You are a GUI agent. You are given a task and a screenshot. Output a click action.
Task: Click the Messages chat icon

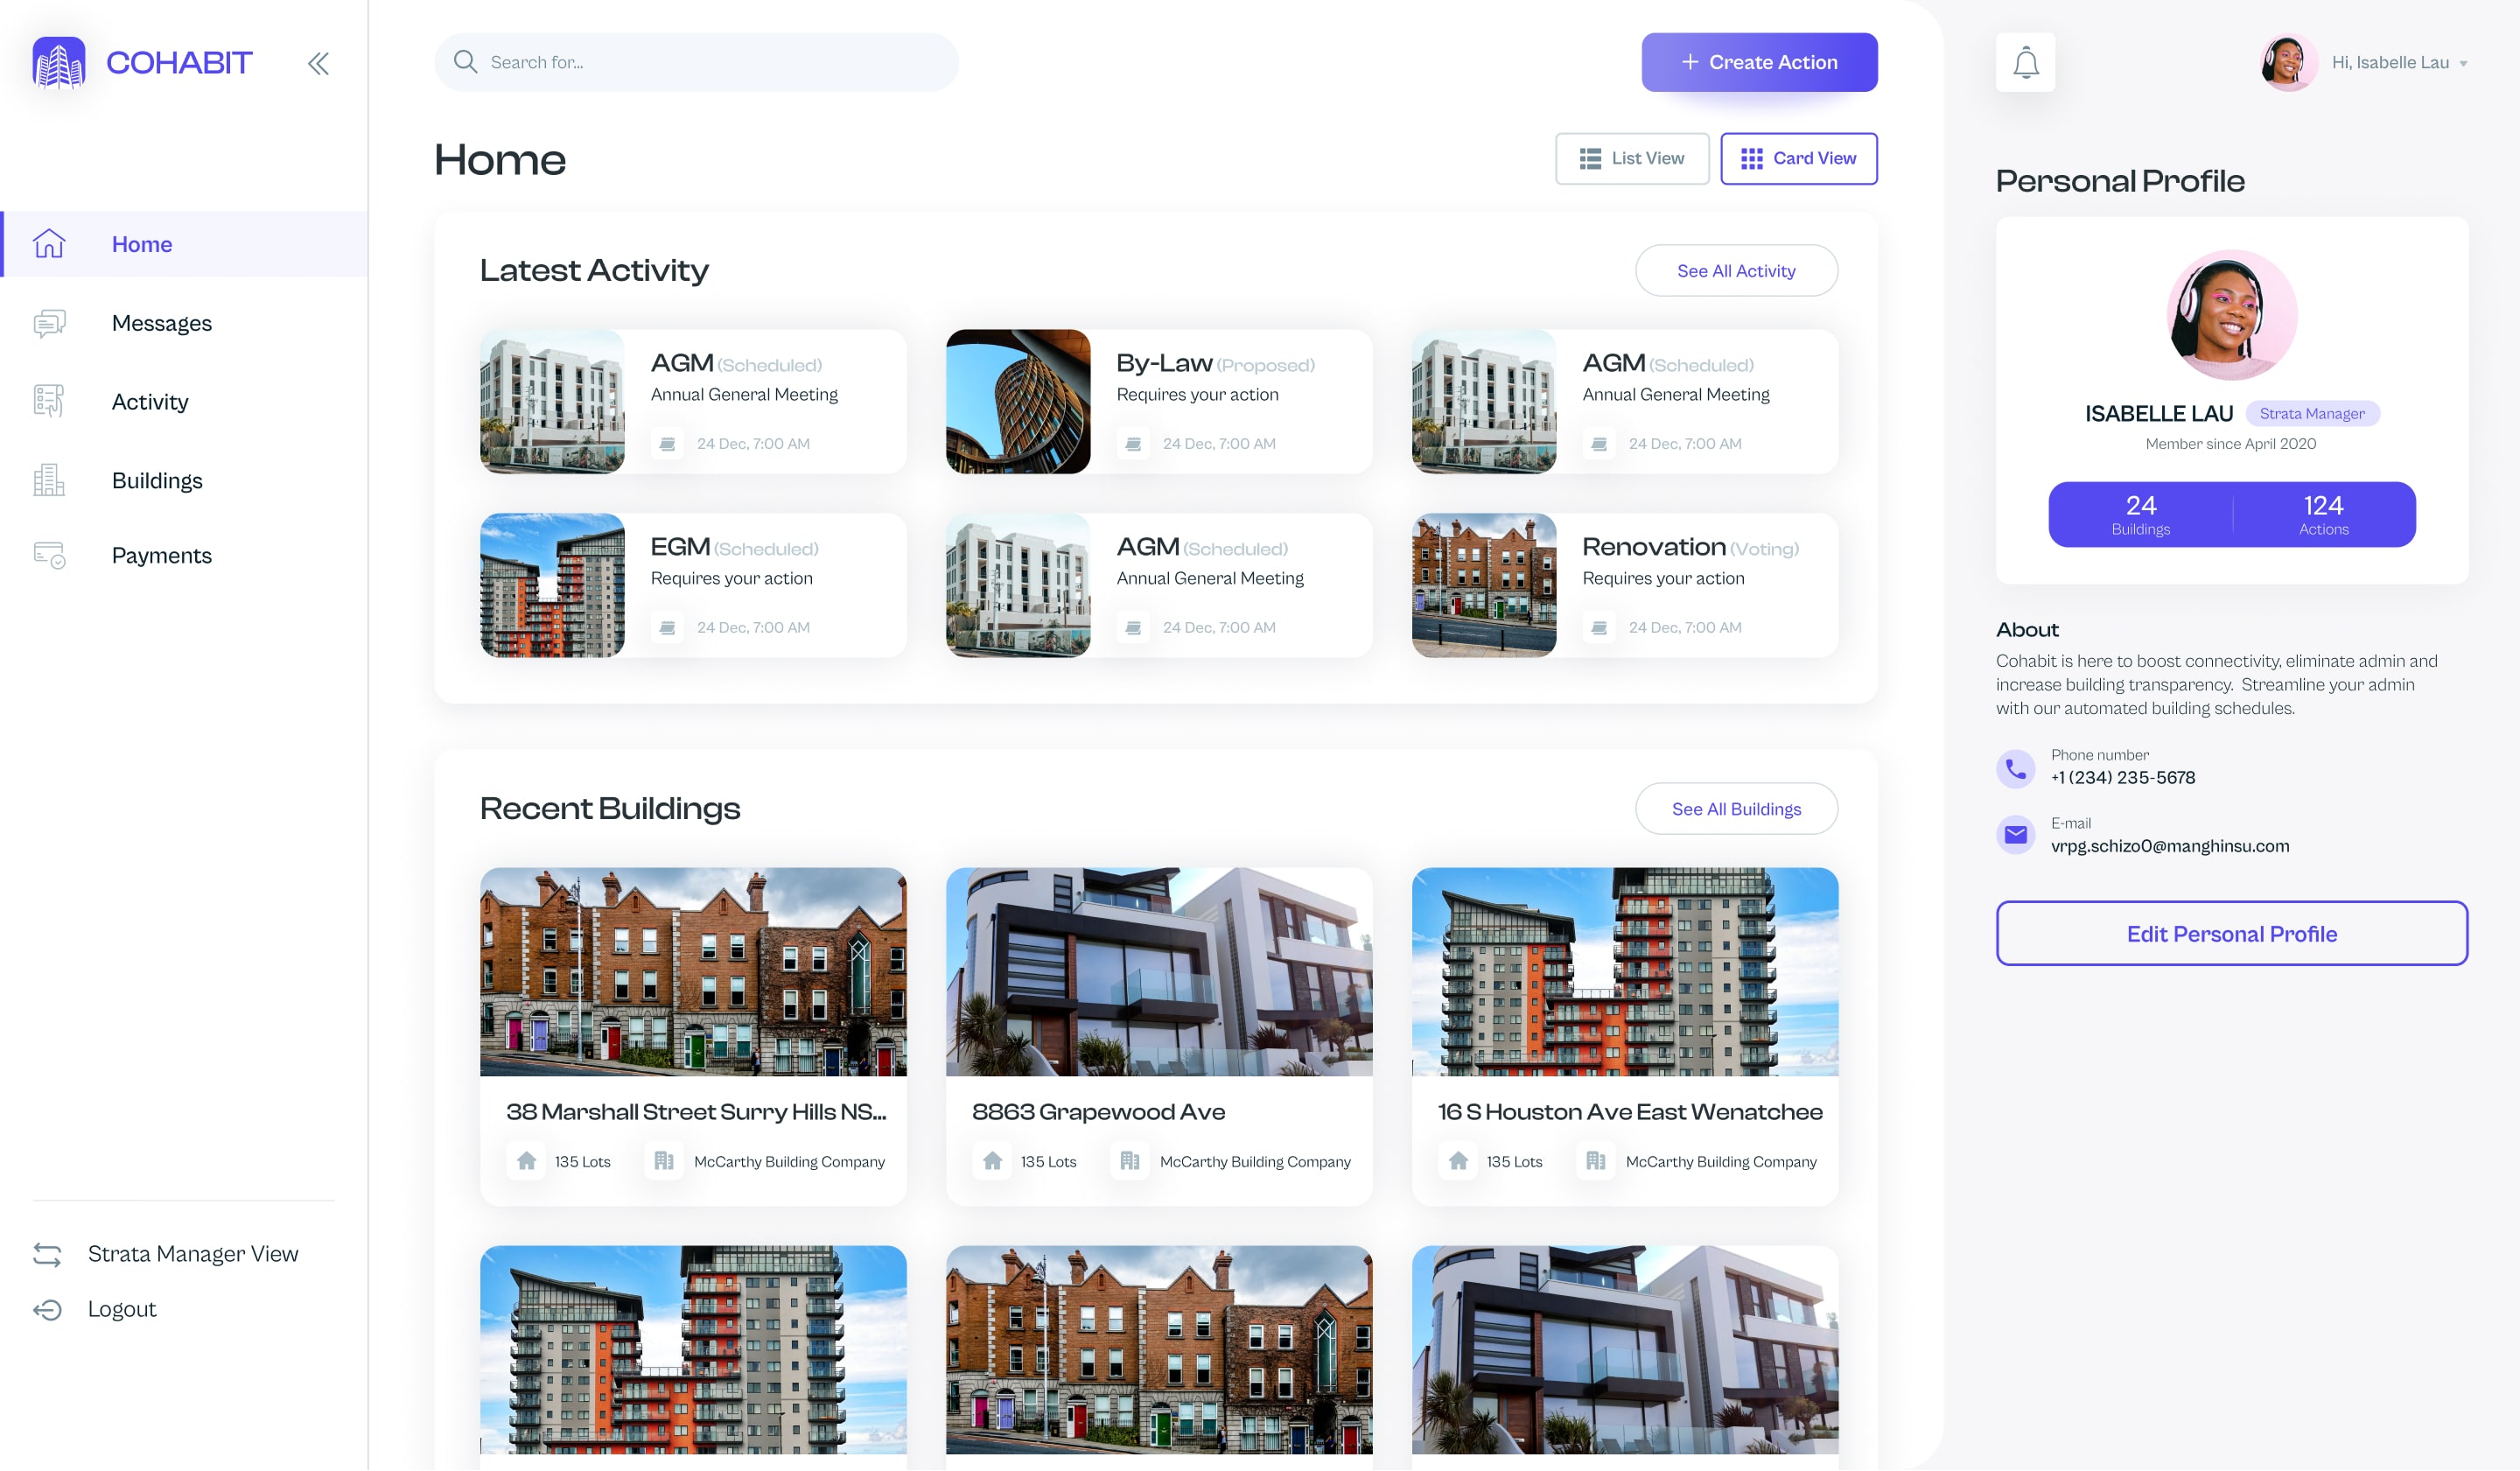49,323
